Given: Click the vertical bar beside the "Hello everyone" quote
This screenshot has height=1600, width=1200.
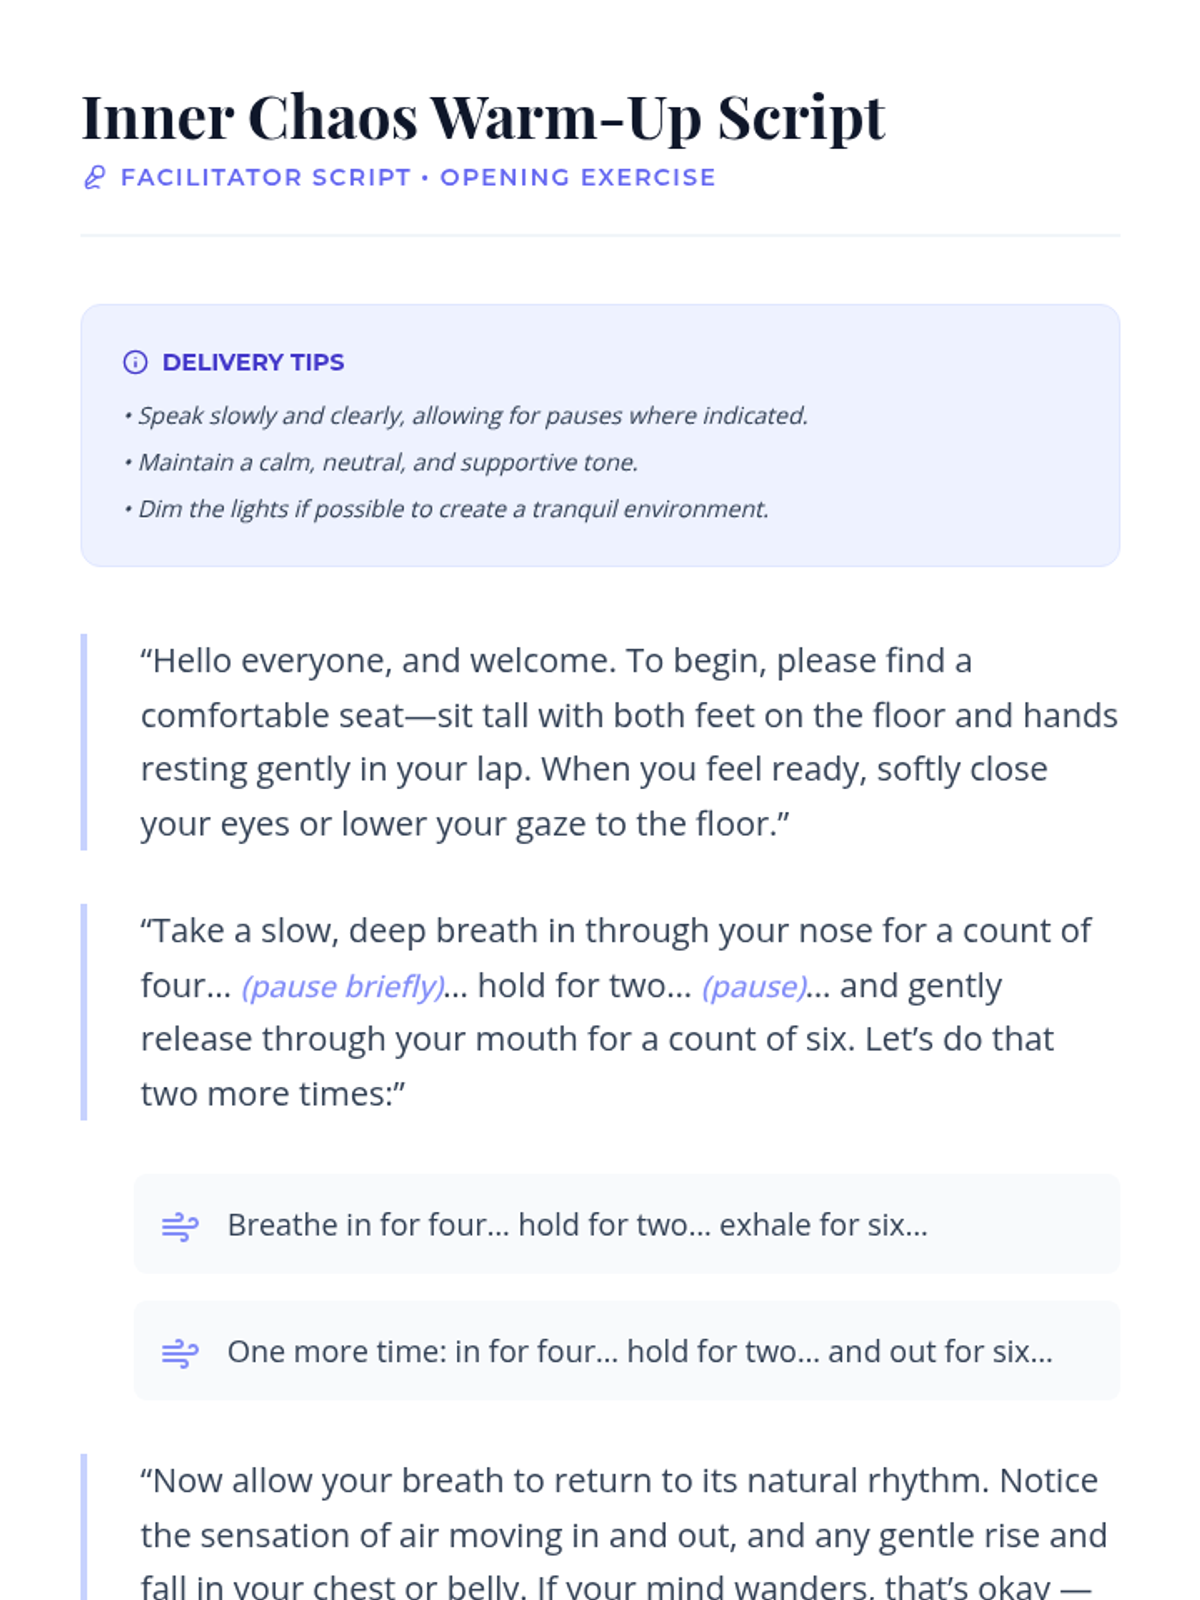Looking at the screenshot, I should [84, 742].
